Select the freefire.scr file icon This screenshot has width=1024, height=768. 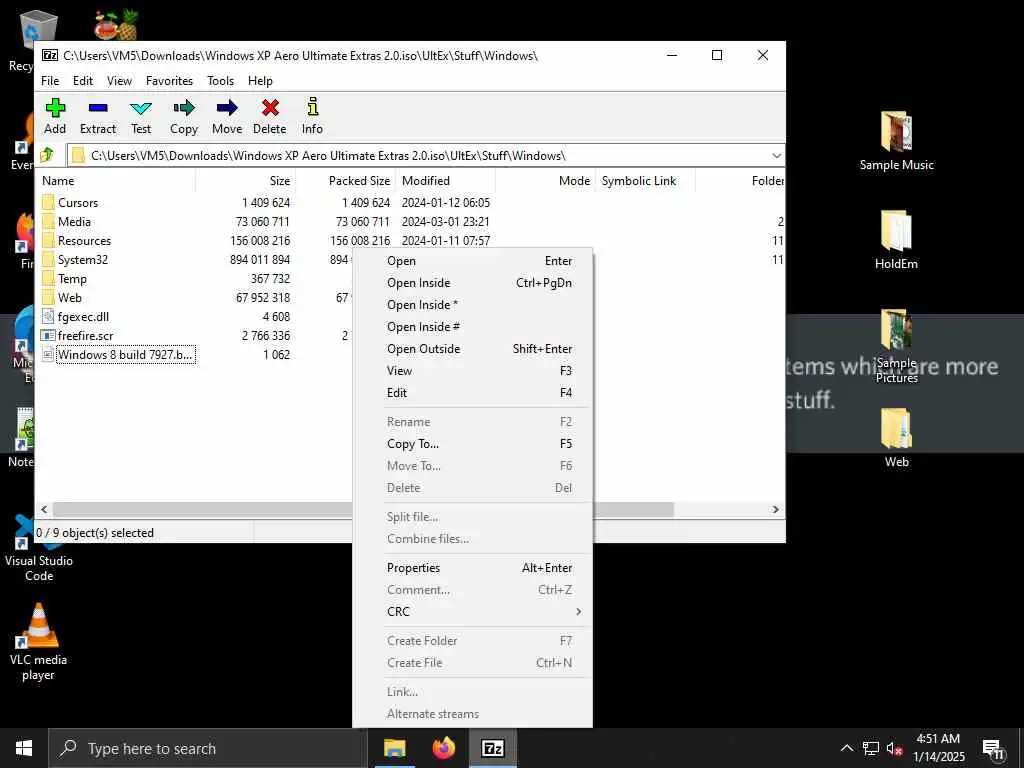tap(48, 336)
